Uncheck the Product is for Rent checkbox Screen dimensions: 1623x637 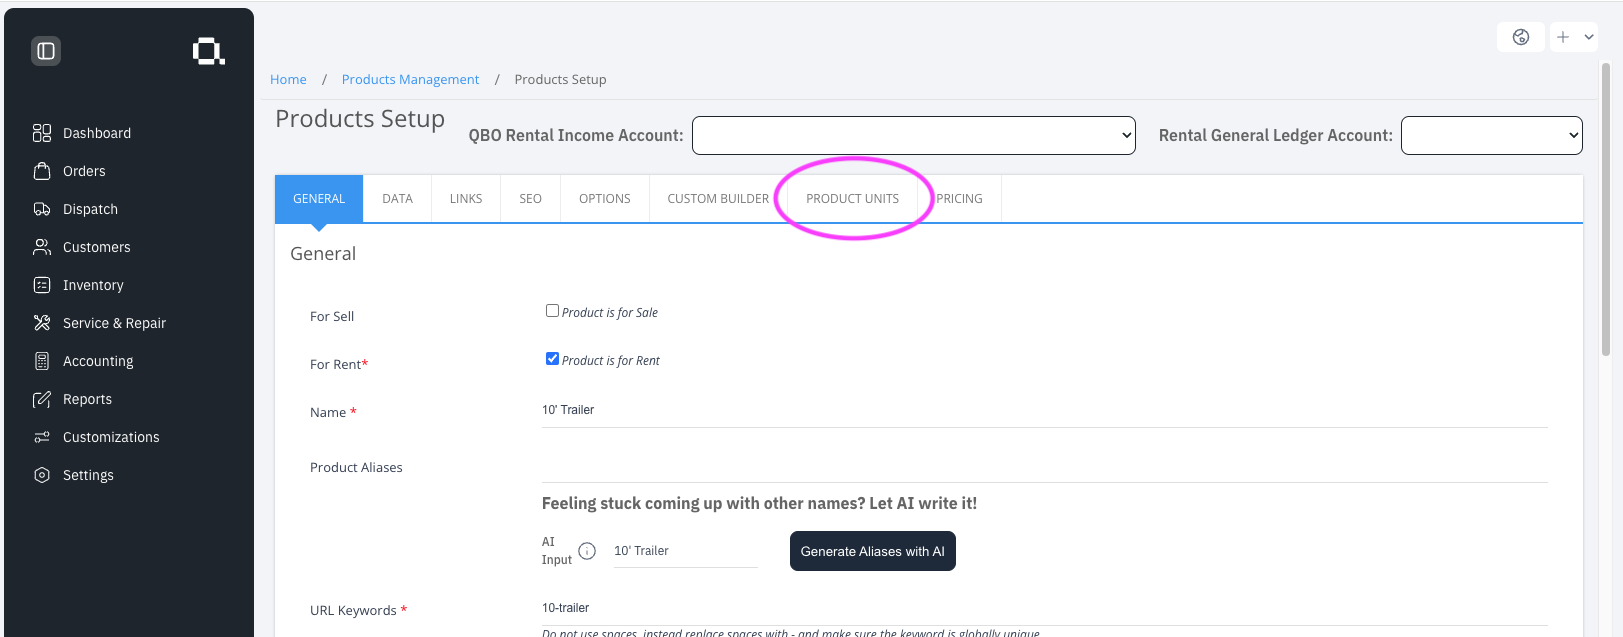click(x=552, y=359)
